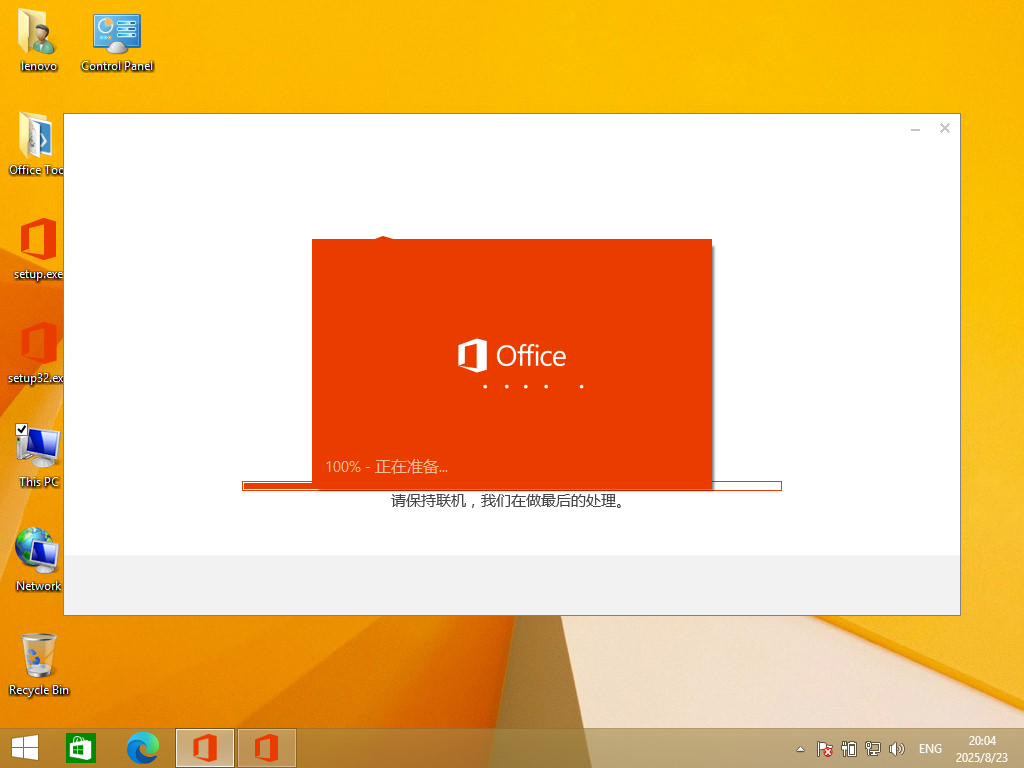Click the Windows Start button
The height and width of the screenshot is (768, 1024).
(25, 748)
